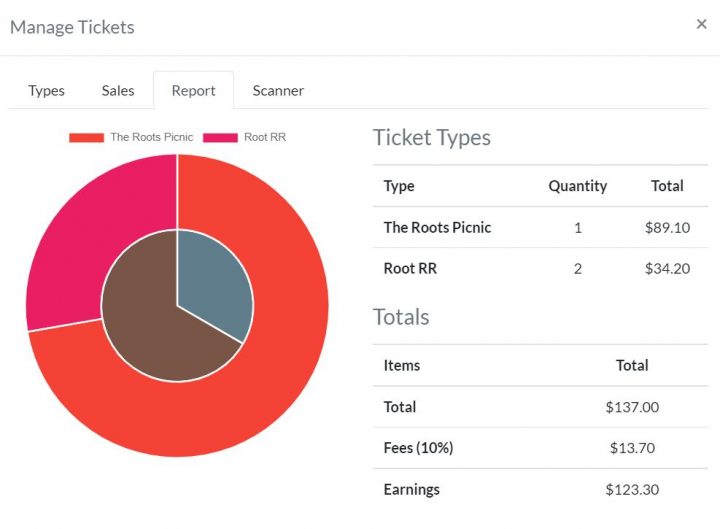
Task: Click the Type column header
Action: [x=399, y=185]
